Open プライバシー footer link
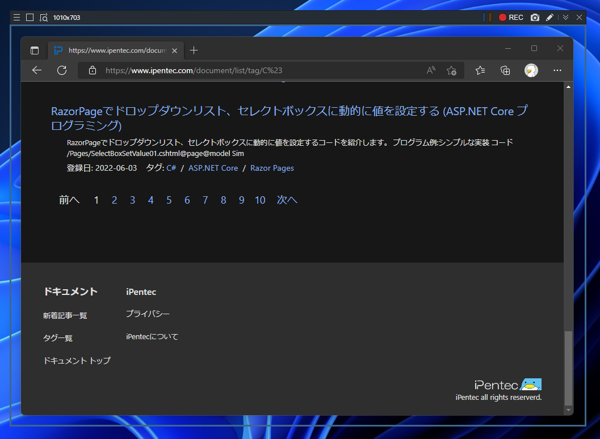The height and width of the screenshot is (439, 600). (148, 314)
